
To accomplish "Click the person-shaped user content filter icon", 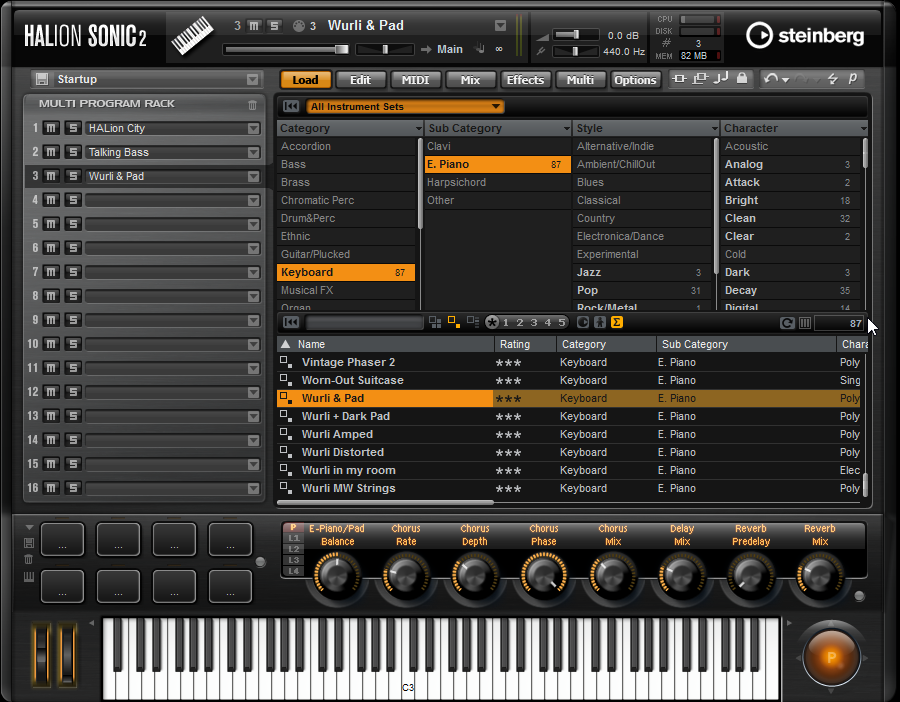I will (600, 323).
